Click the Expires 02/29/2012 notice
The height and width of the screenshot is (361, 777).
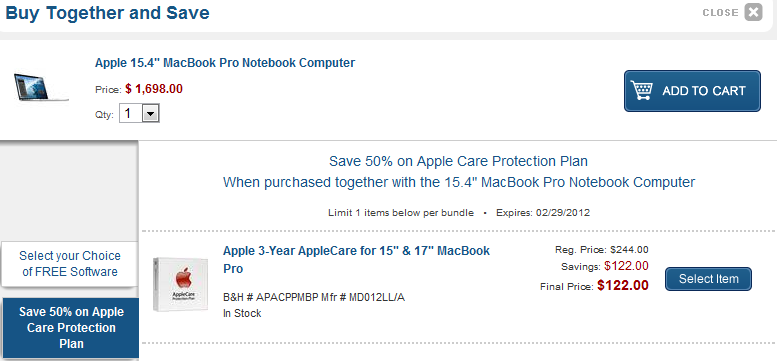(543, 213)
